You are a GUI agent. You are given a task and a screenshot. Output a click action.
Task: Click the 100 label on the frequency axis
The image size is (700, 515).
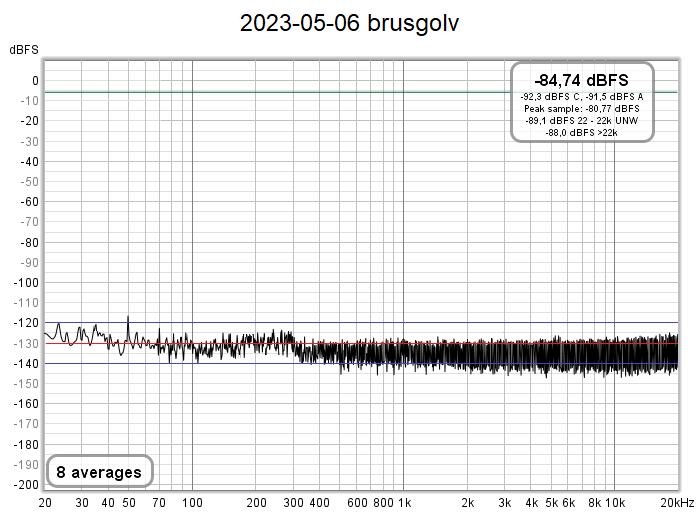coord(192,502)
